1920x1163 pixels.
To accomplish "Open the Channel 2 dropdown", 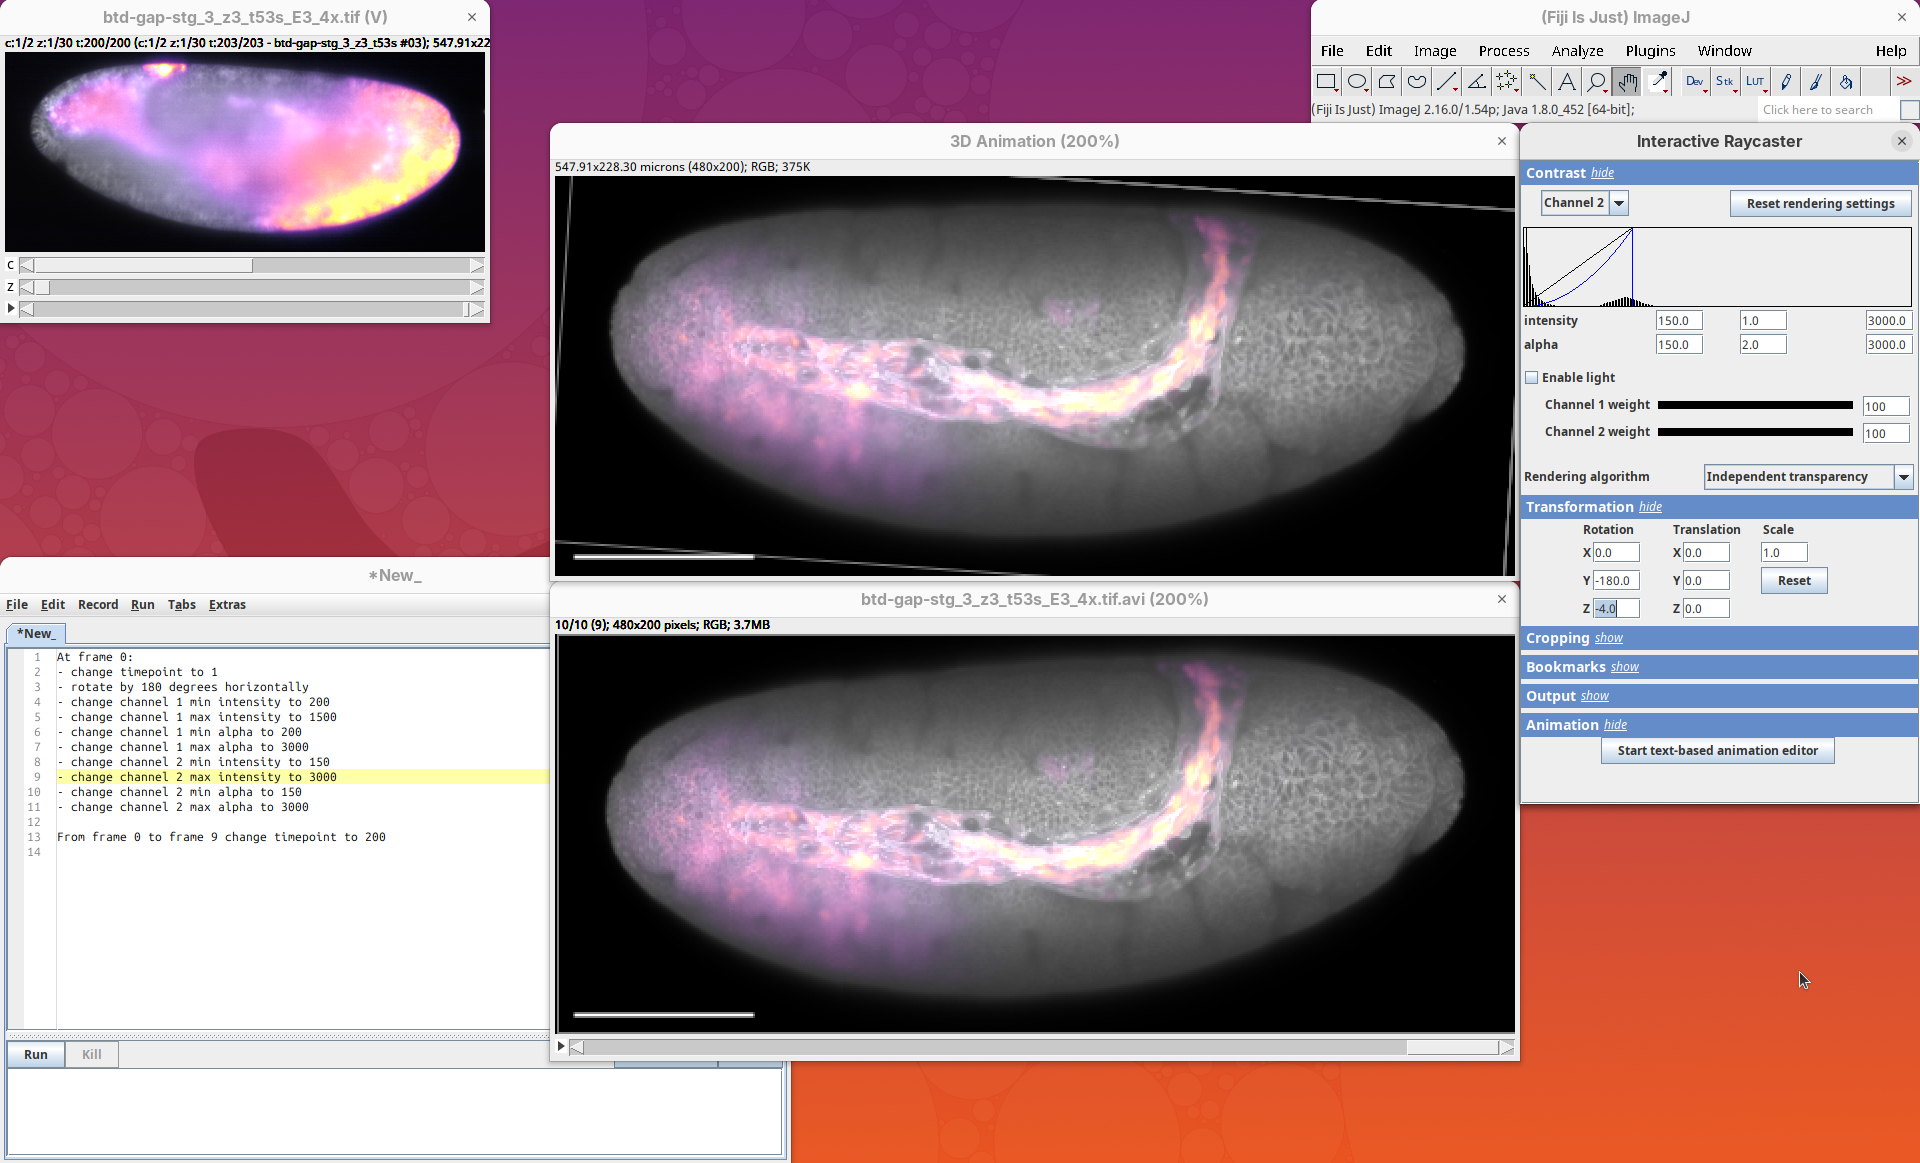I will coord(1619,203).
